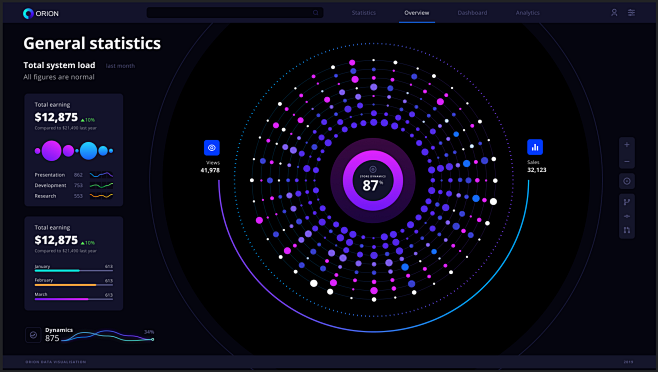Screen dimensions: 658x372
Task: Switch to the Dashboard tab
Action: pyautogui.click(x=473, y=13)
